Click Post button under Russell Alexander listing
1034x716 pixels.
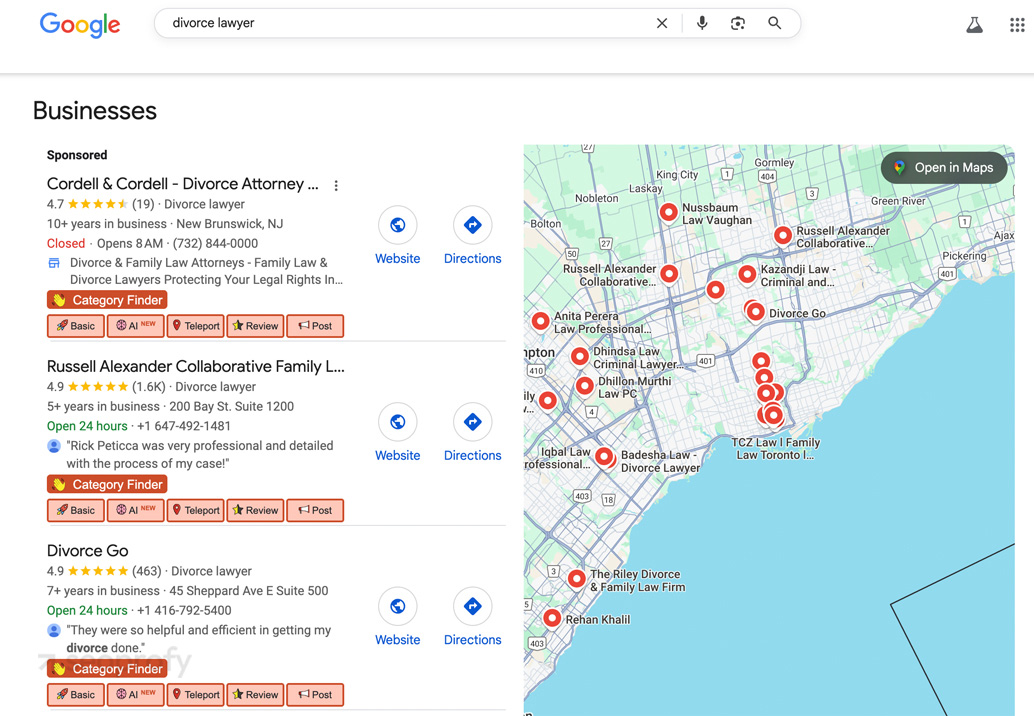pyautogui.click(x=315, y=510)
